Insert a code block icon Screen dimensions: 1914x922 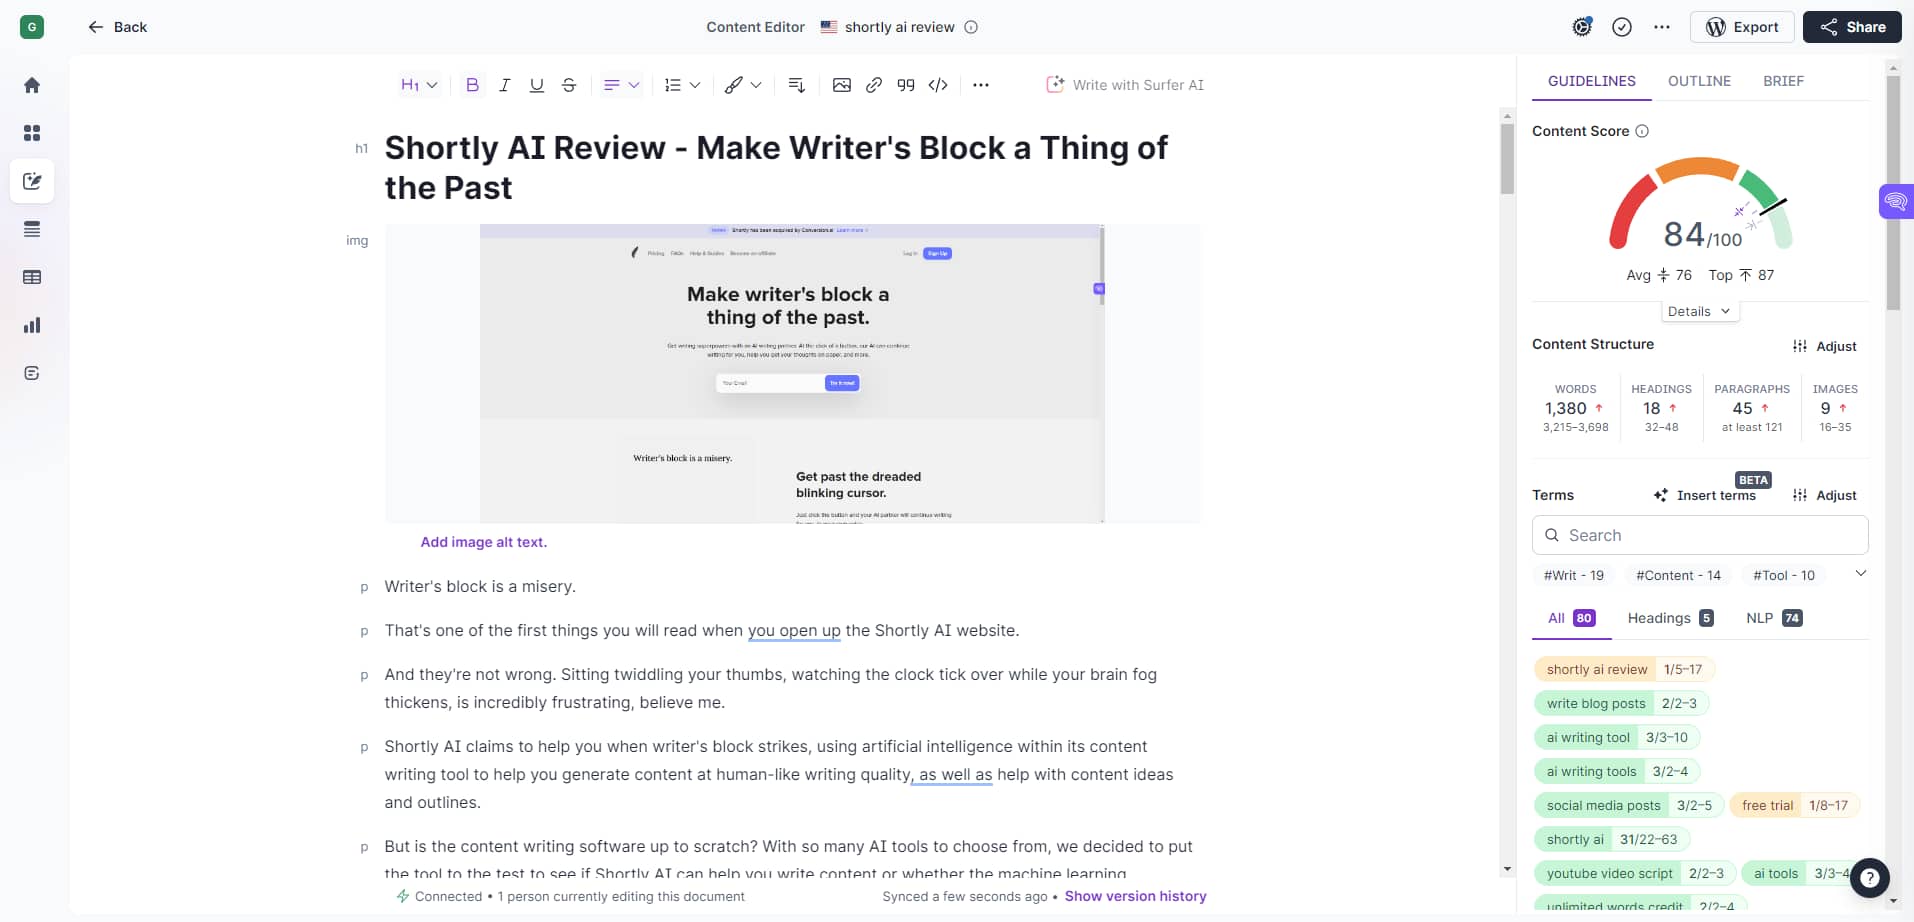[x=938, y=85]
